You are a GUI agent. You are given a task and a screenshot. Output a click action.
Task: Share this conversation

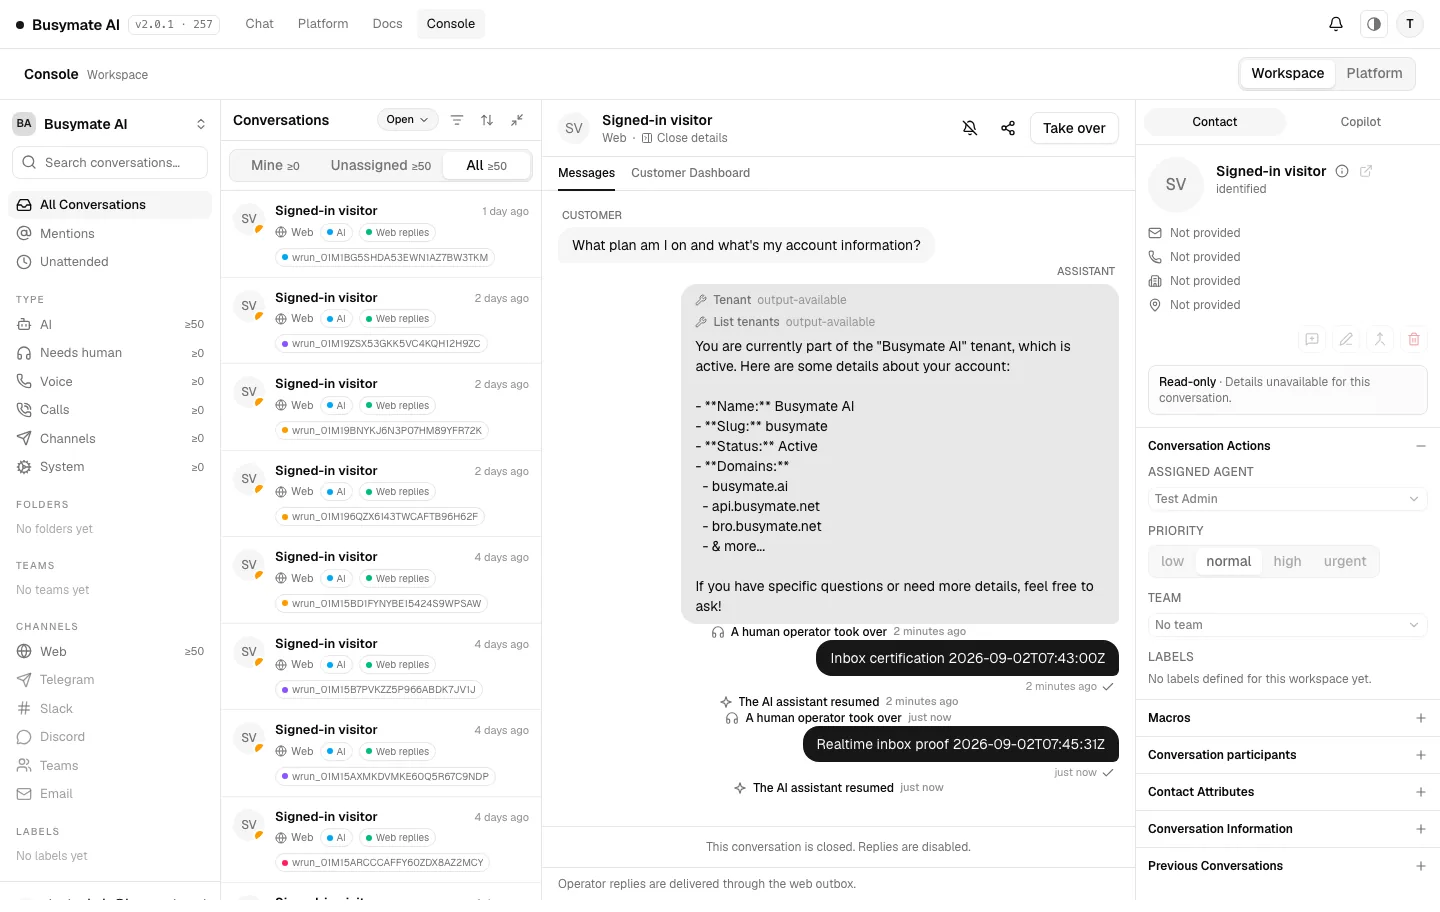(1008, 128)
